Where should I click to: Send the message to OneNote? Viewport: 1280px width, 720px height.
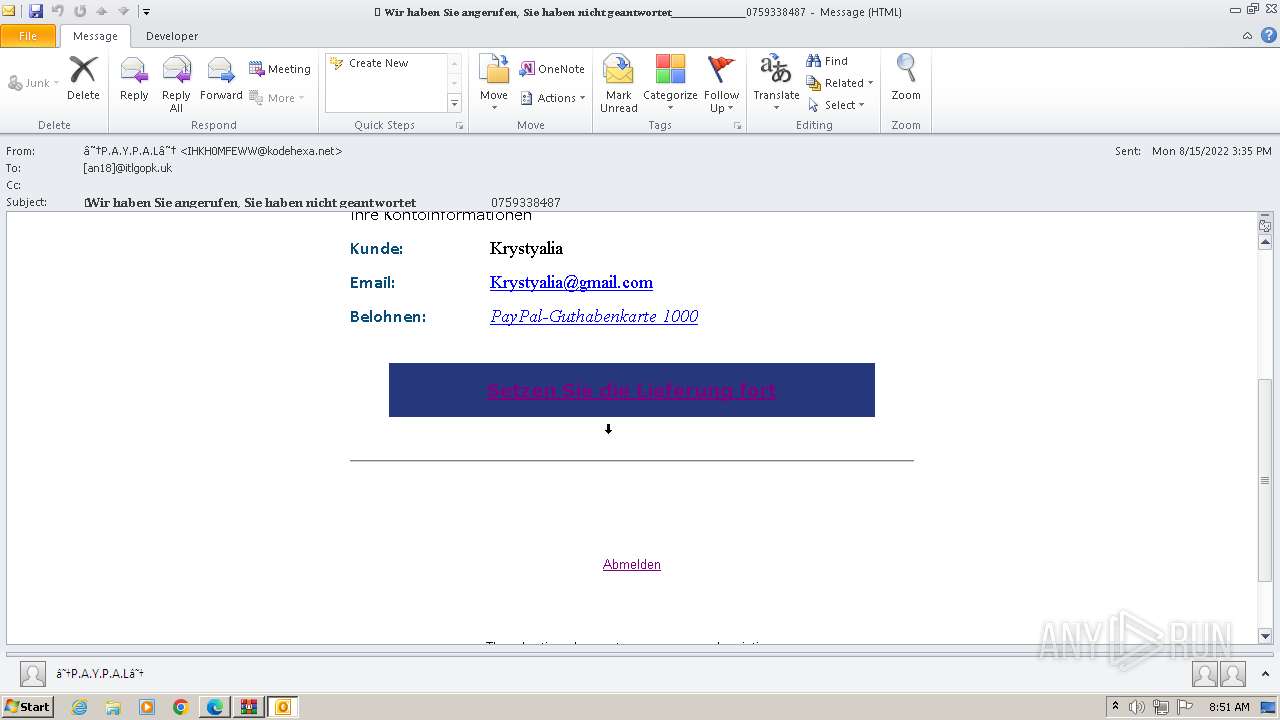tap(552, 69)
